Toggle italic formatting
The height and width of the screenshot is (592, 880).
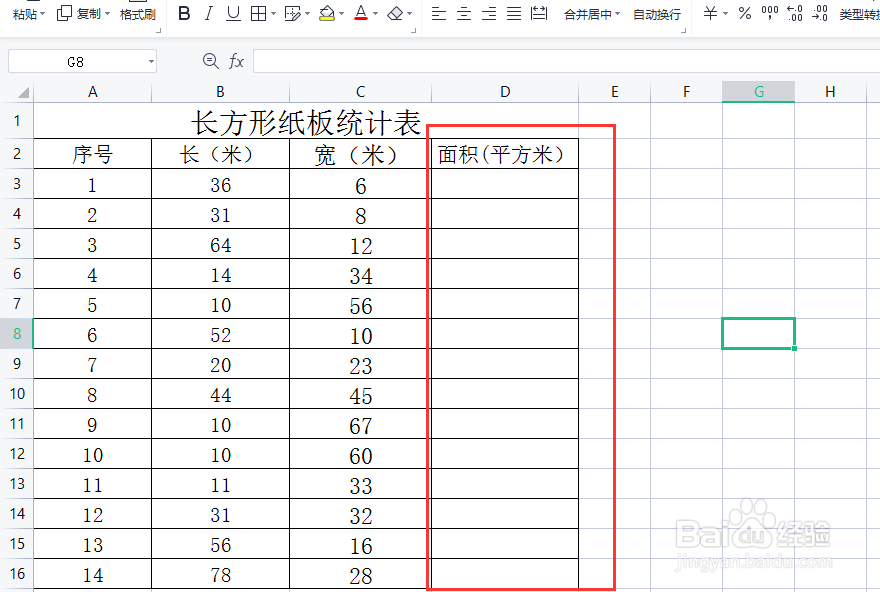pyautogui.click(x=208, y=13)
